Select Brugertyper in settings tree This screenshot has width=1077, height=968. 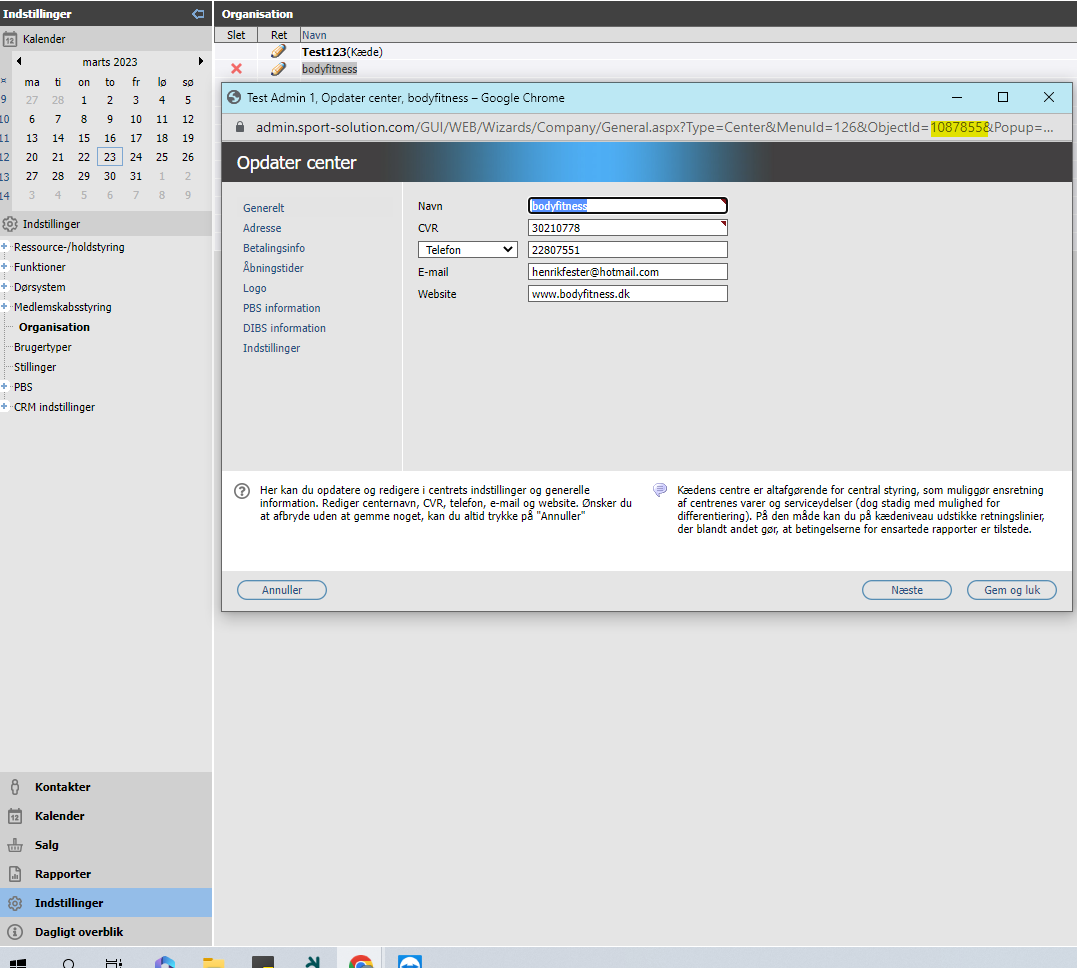point(43,347)
